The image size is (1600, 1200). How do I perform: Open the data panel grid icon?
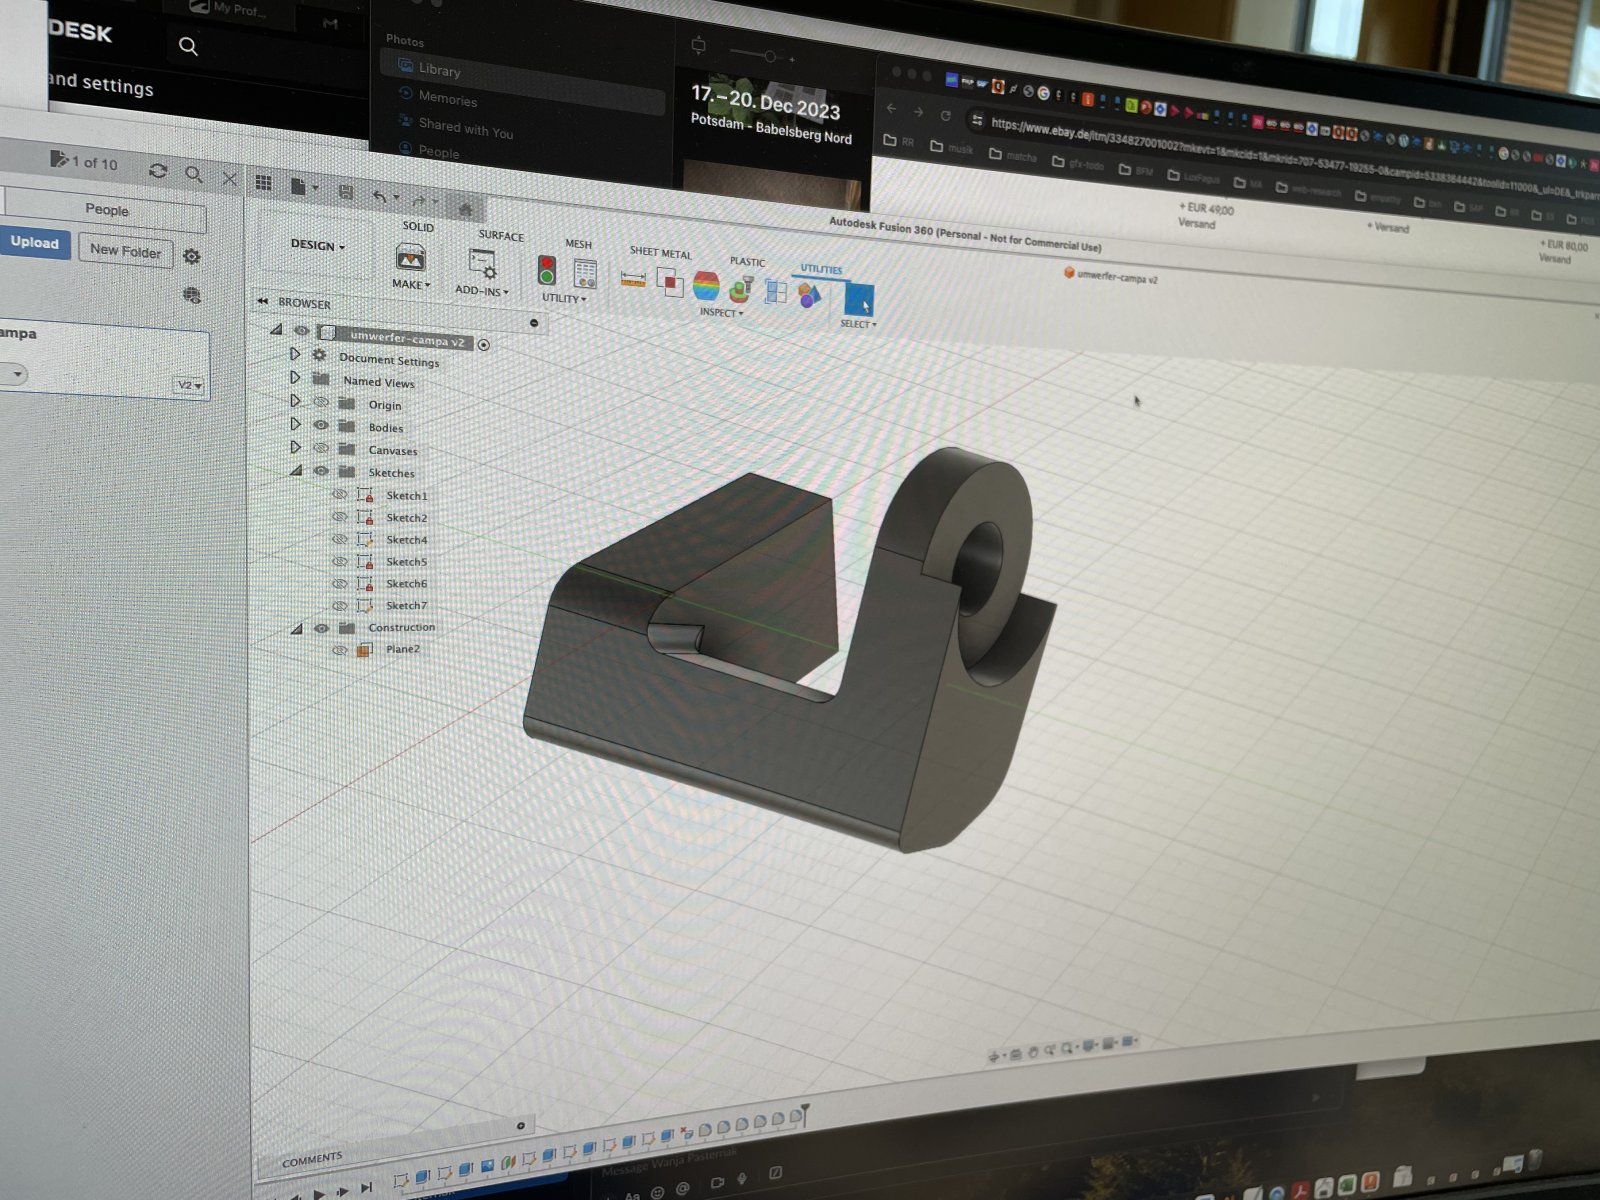pos(264,183)
